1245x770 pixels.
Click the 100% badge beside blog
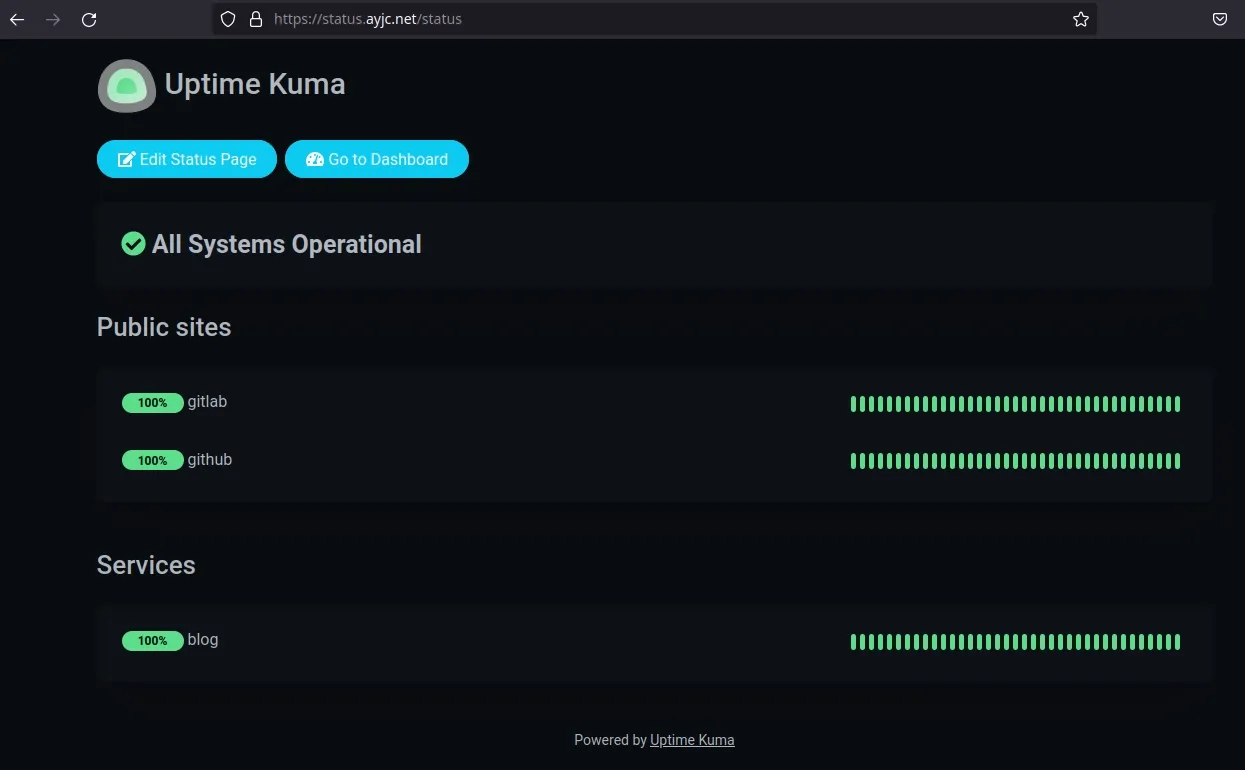[153, 641]
